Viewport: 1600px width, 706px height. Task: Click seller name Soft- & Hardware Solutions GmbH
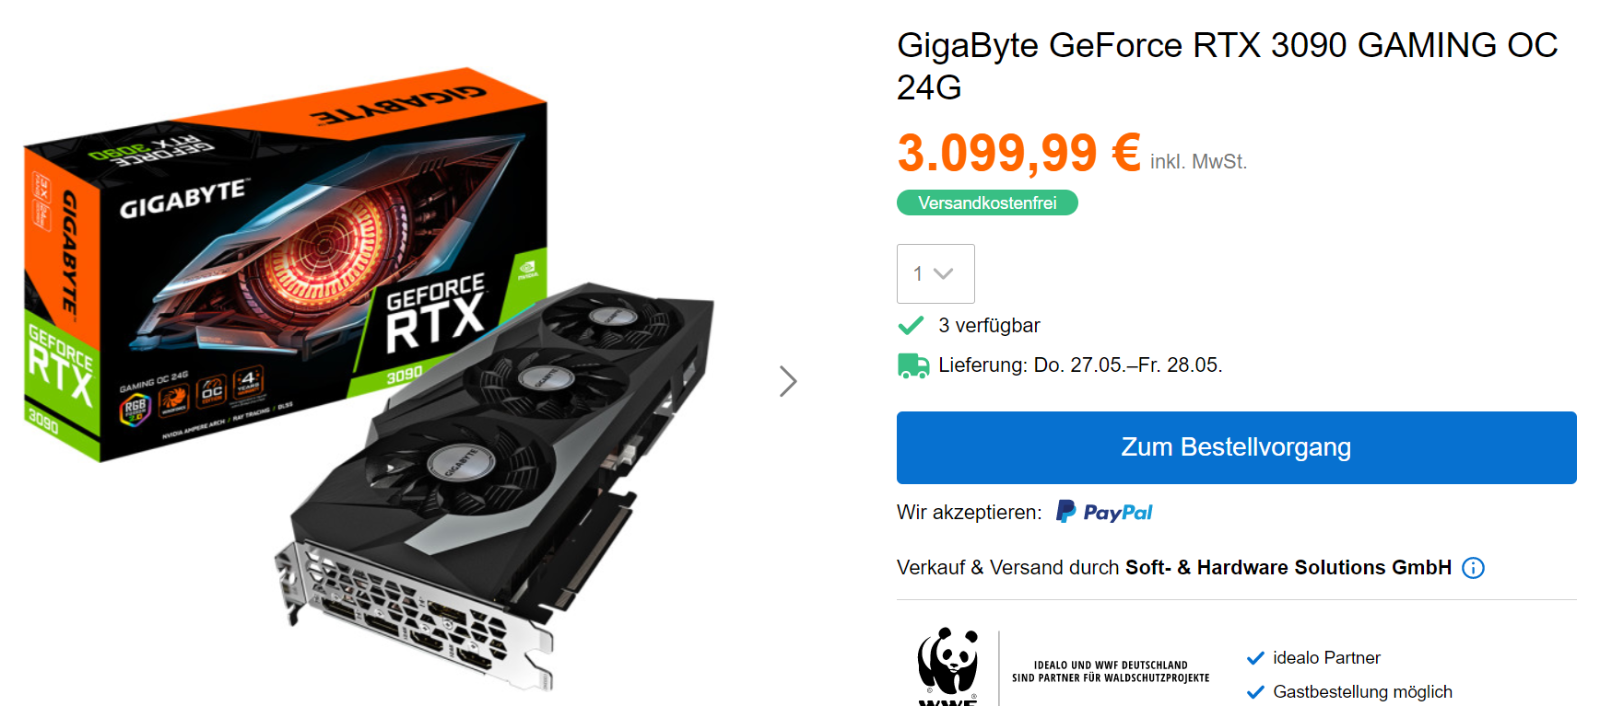pyautogui.click(x=1288, y=568)
